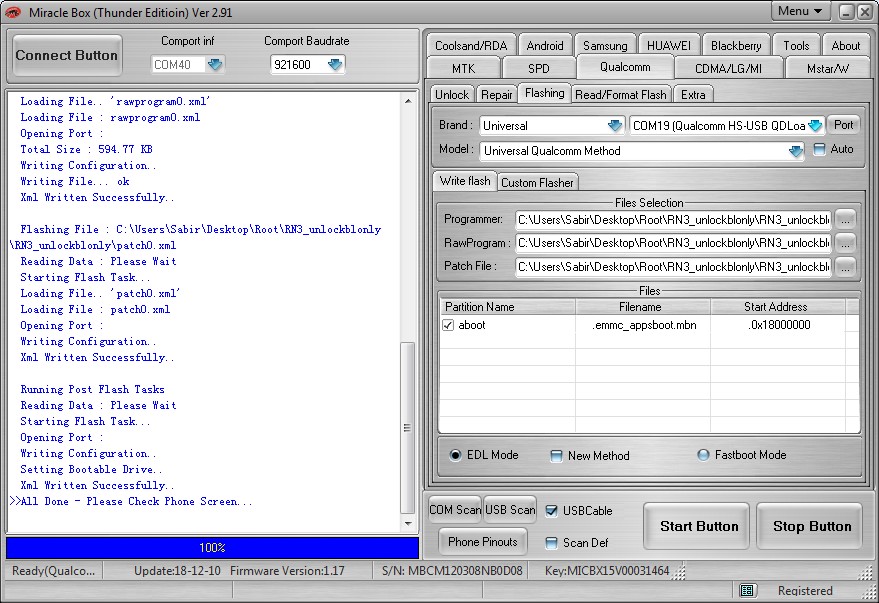
Task: Select the Qualcomm tab
Action: (625, 67)
